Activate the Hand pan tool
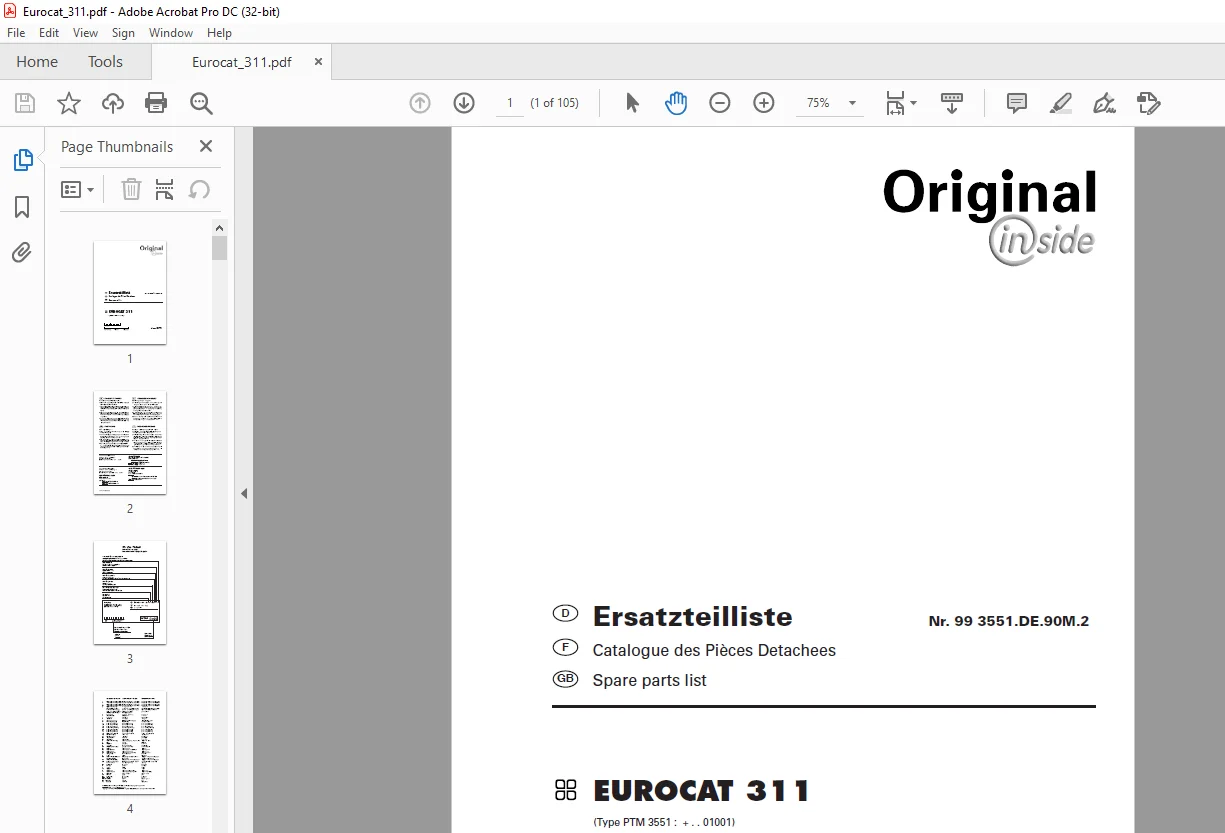The width and height of the screenshot is (1225, 833). coord(676,103)
